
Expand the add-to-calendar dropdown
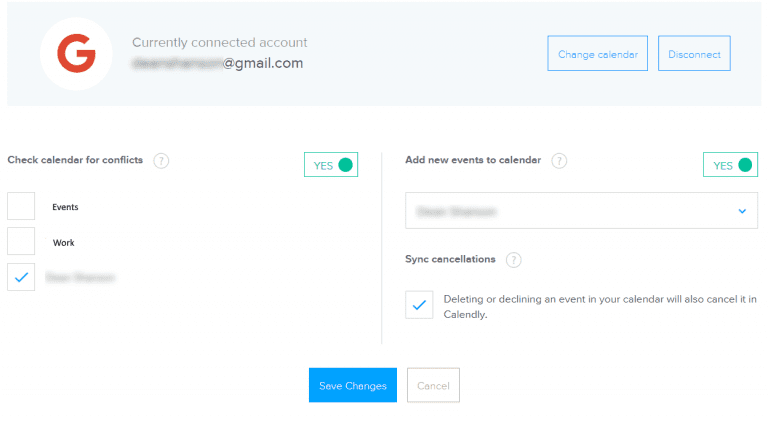tap(581, 211)
